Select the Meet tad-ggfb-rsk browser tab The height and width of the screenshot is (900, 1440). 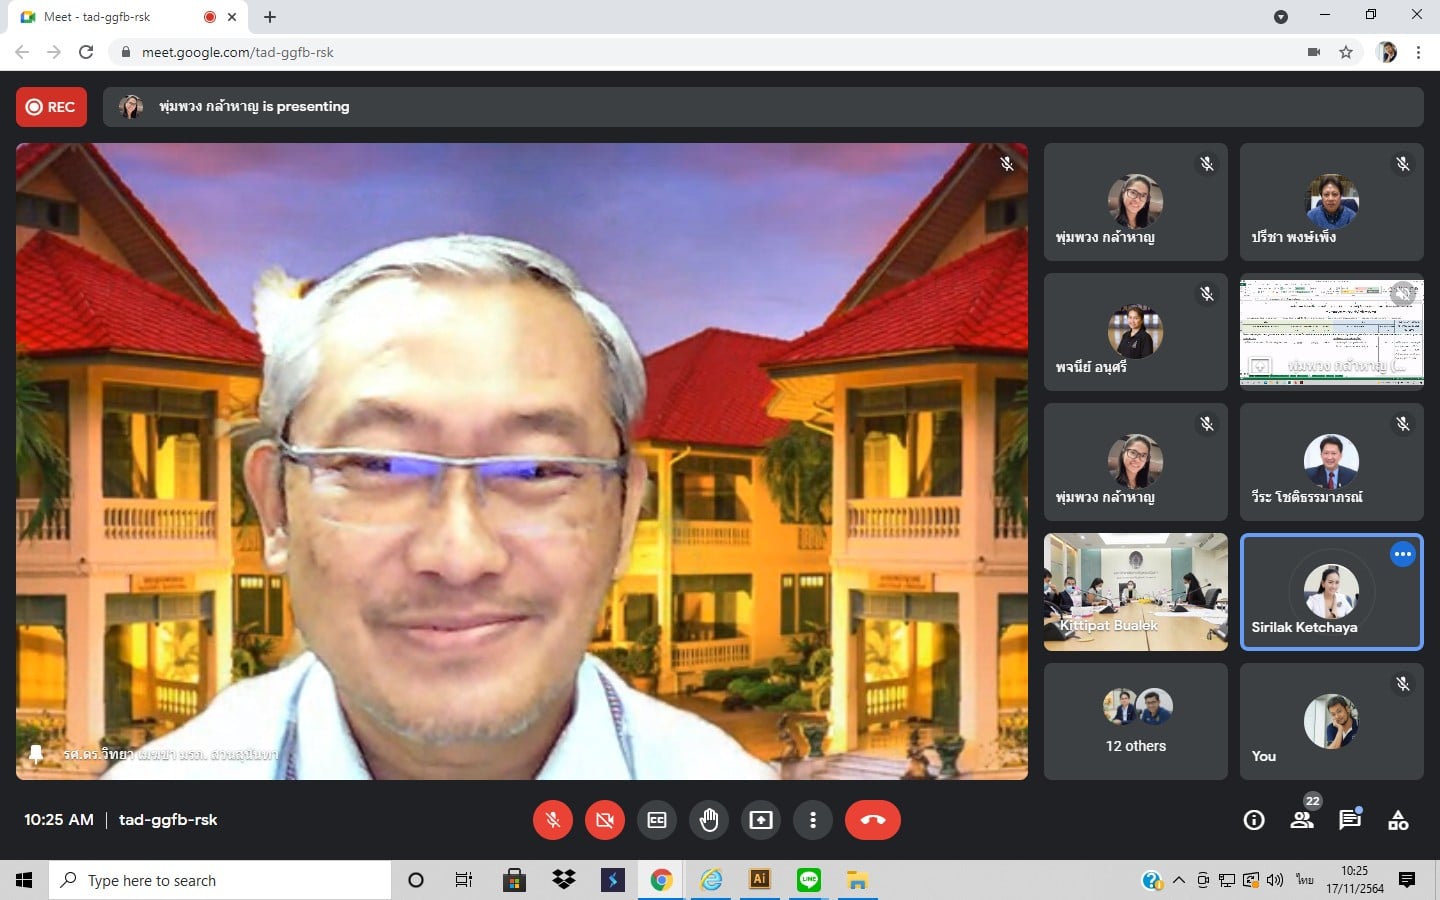pyautogui.click(x=110, y=17)
